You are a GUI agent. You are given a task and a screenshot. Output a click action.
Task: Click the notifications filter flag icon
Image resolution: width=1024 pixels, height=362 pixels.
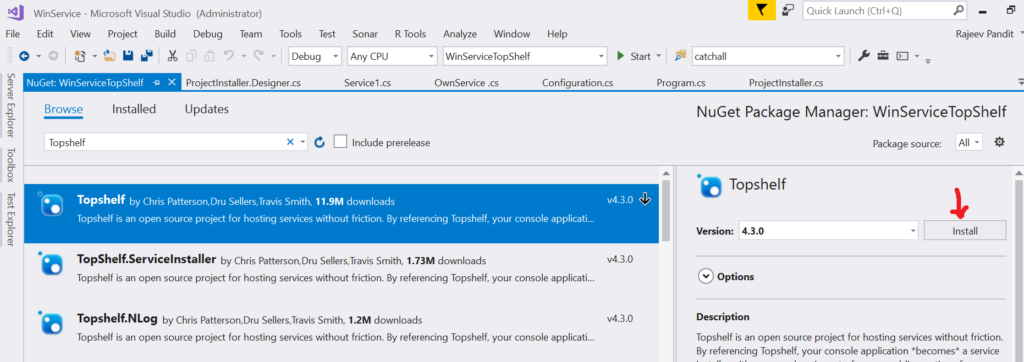pos(761,11)
